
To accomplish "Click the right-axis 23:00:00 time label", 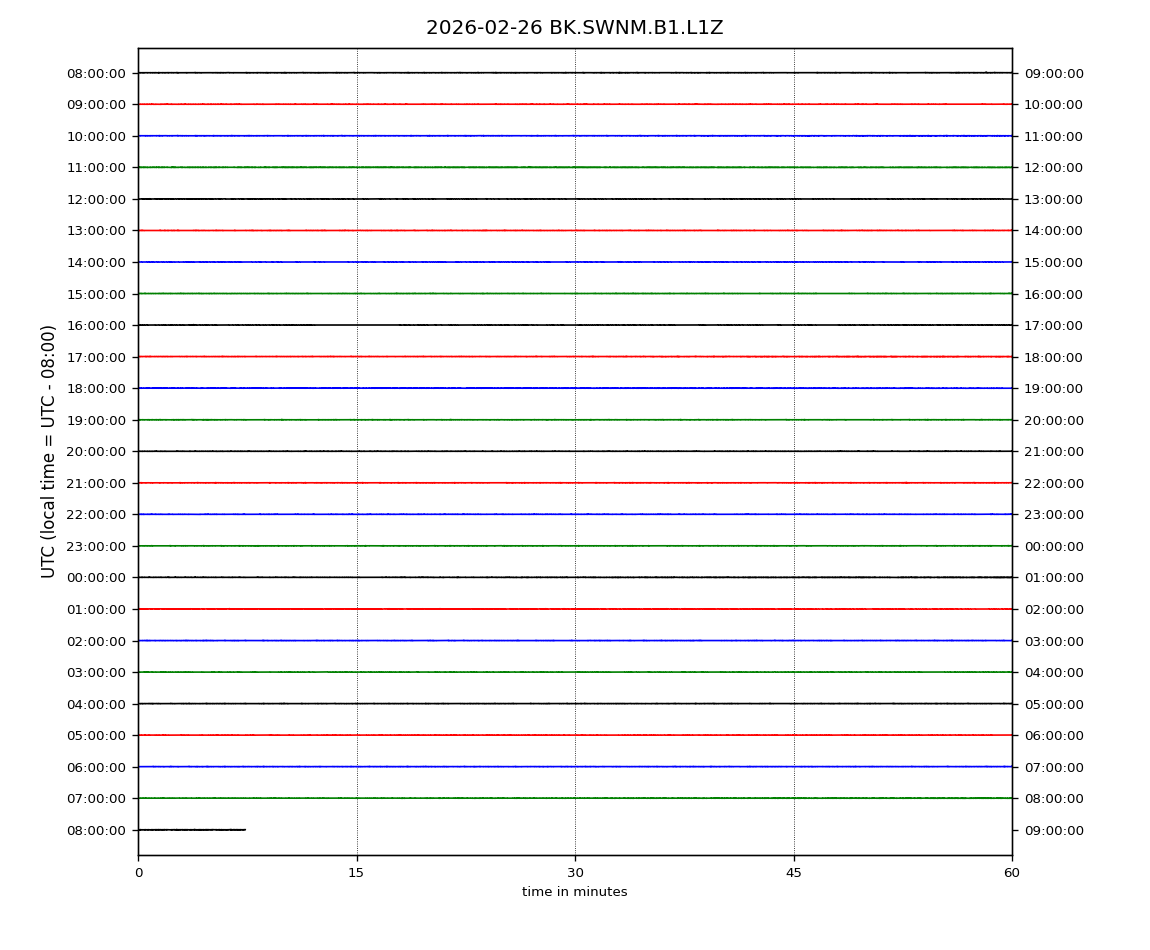I will point(1053,514).
